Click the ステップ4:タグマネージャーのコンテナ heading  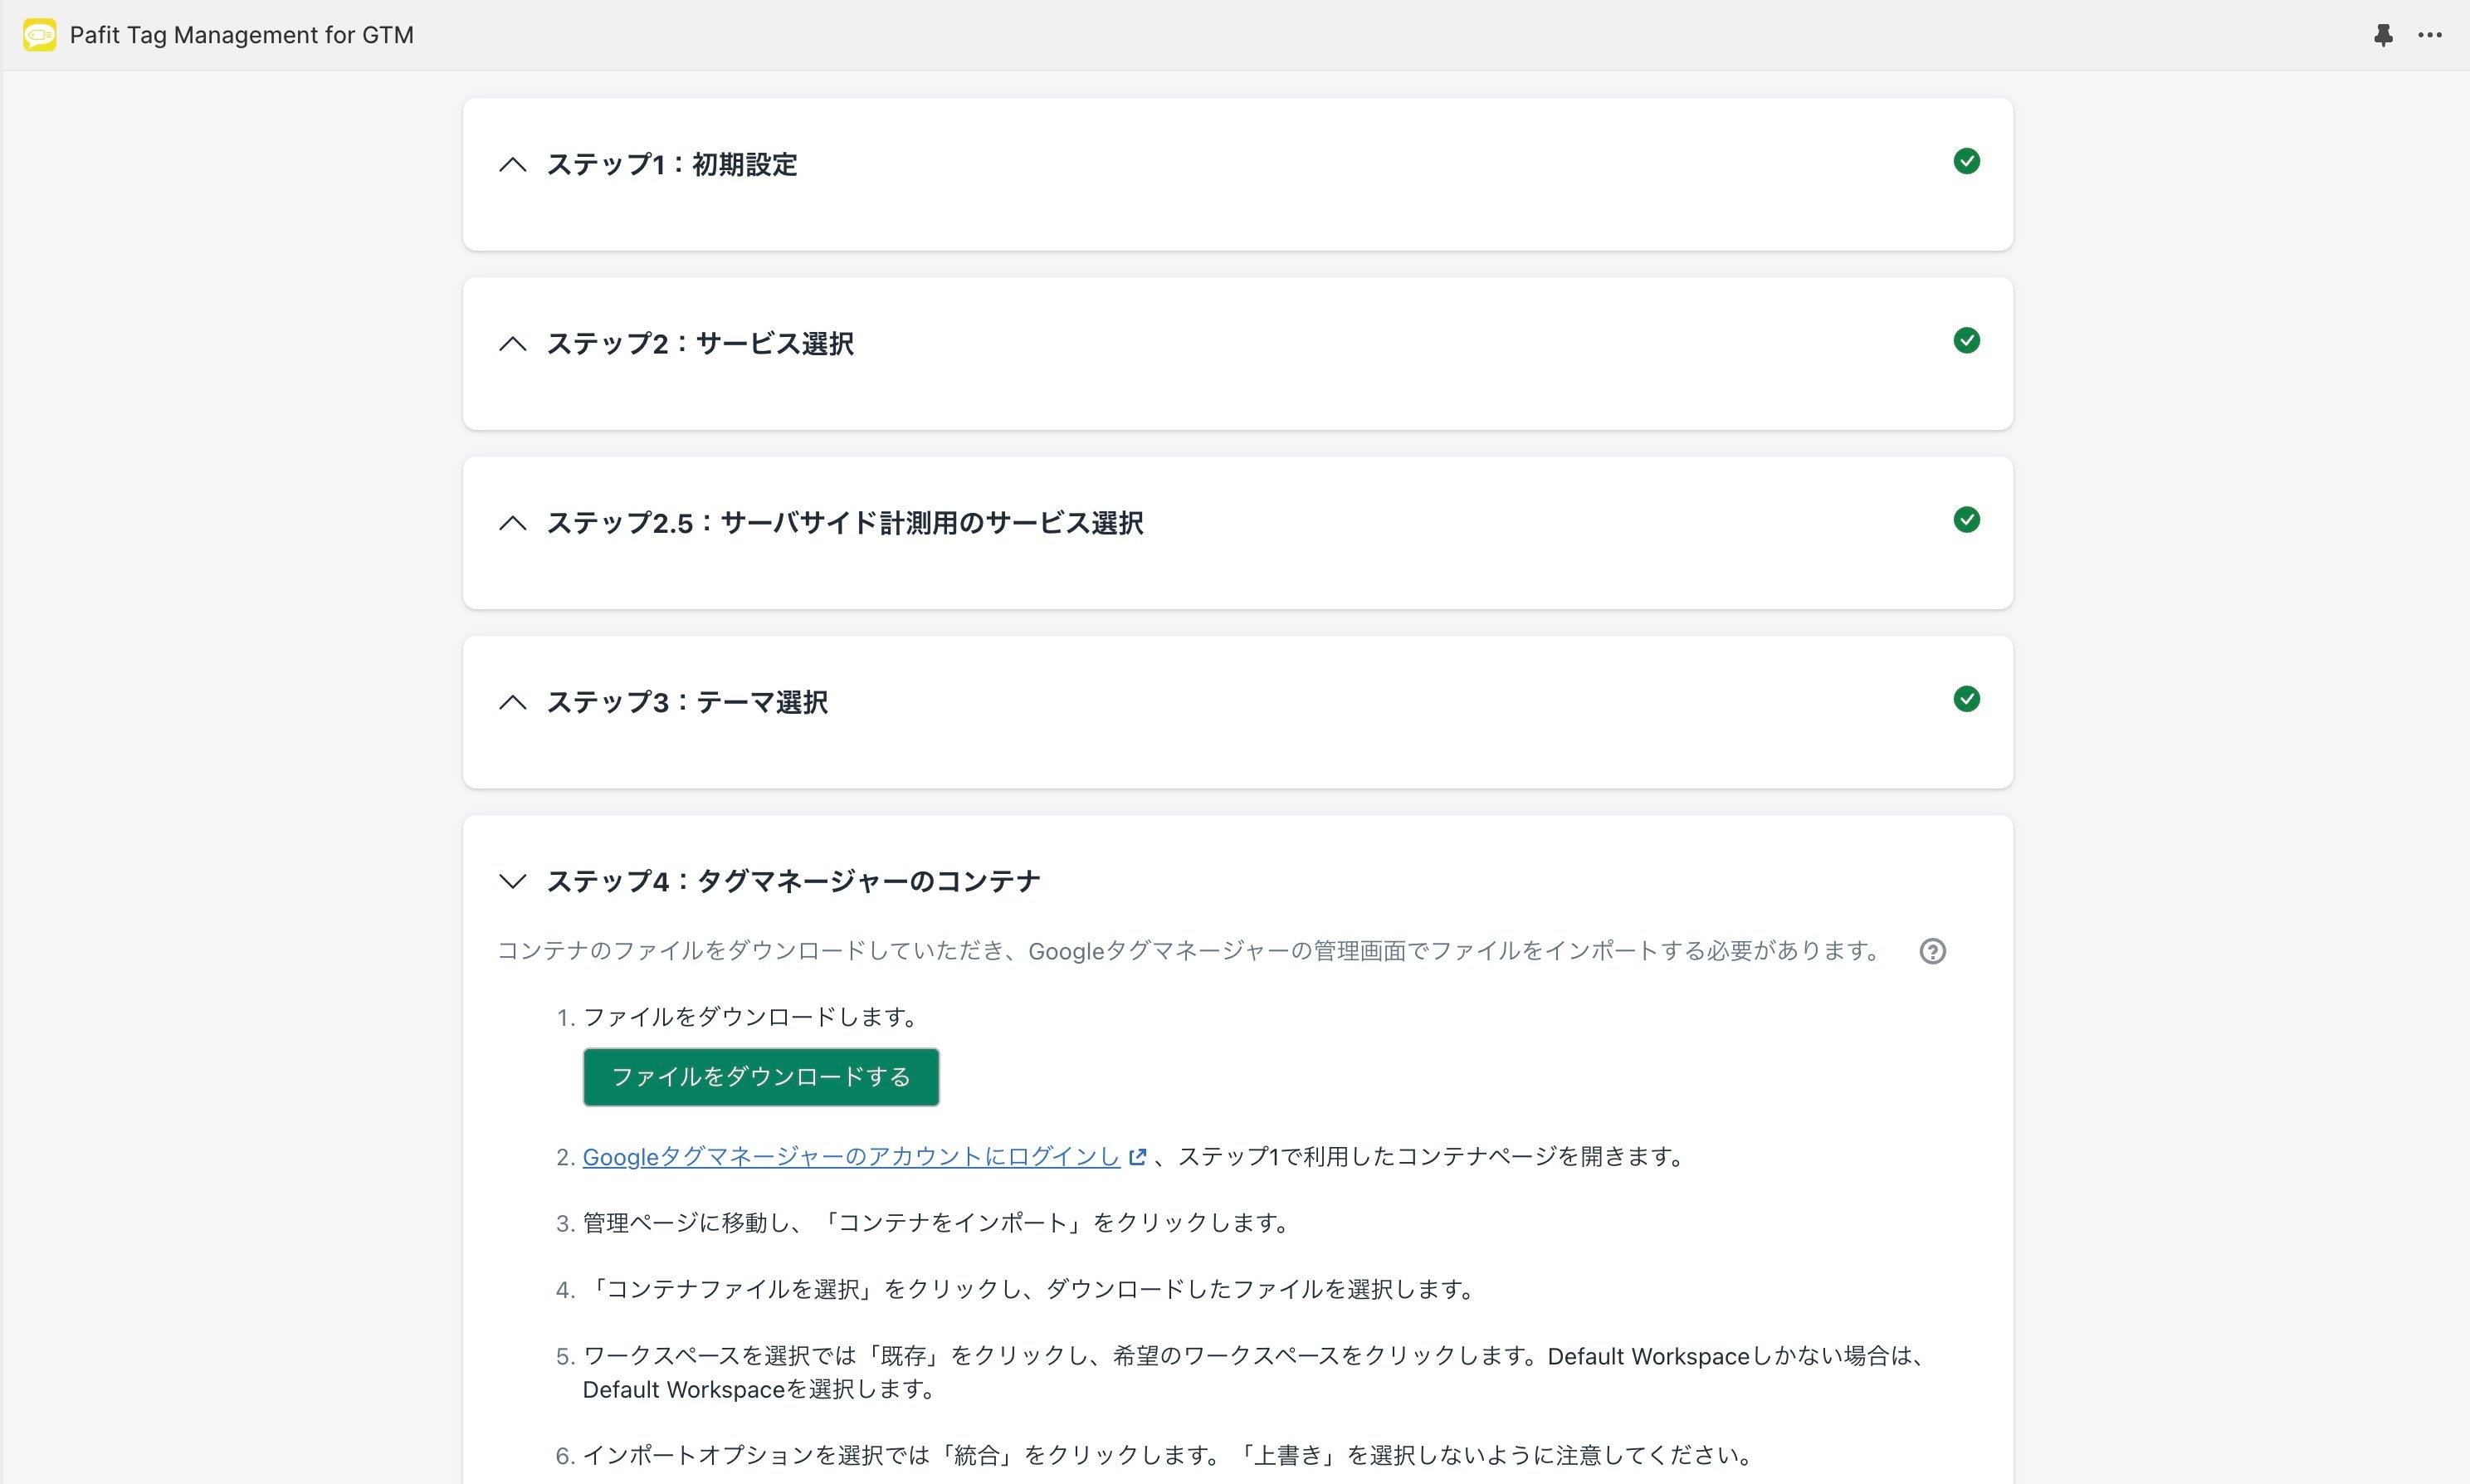click(793, 881)
